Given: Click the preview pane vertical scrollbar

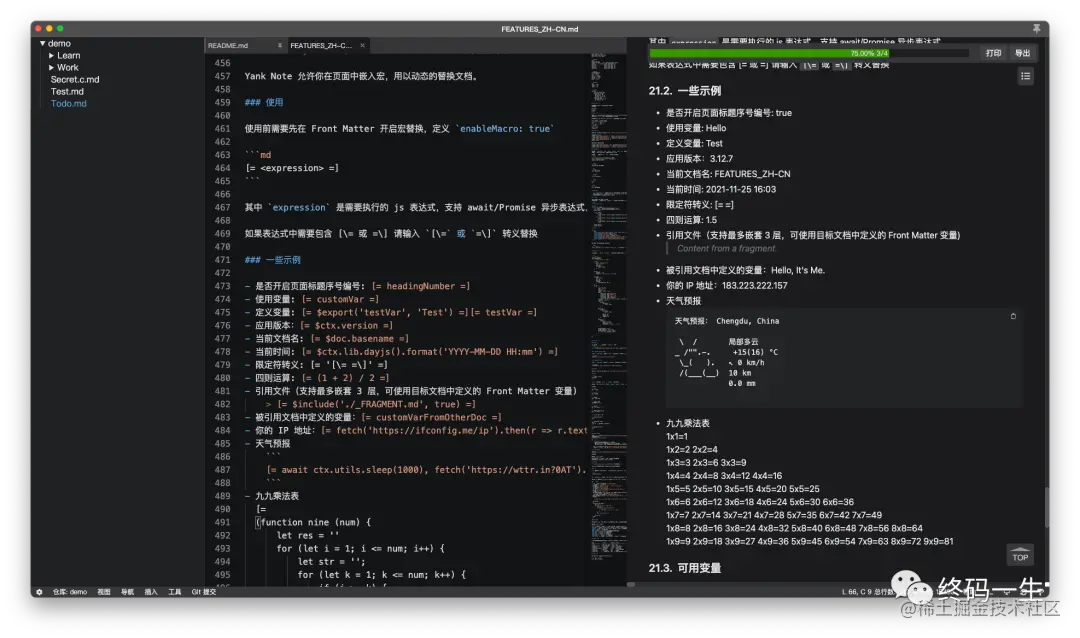Looking at the screenshot, I should pyautogui.click(x=1046, y=507).
